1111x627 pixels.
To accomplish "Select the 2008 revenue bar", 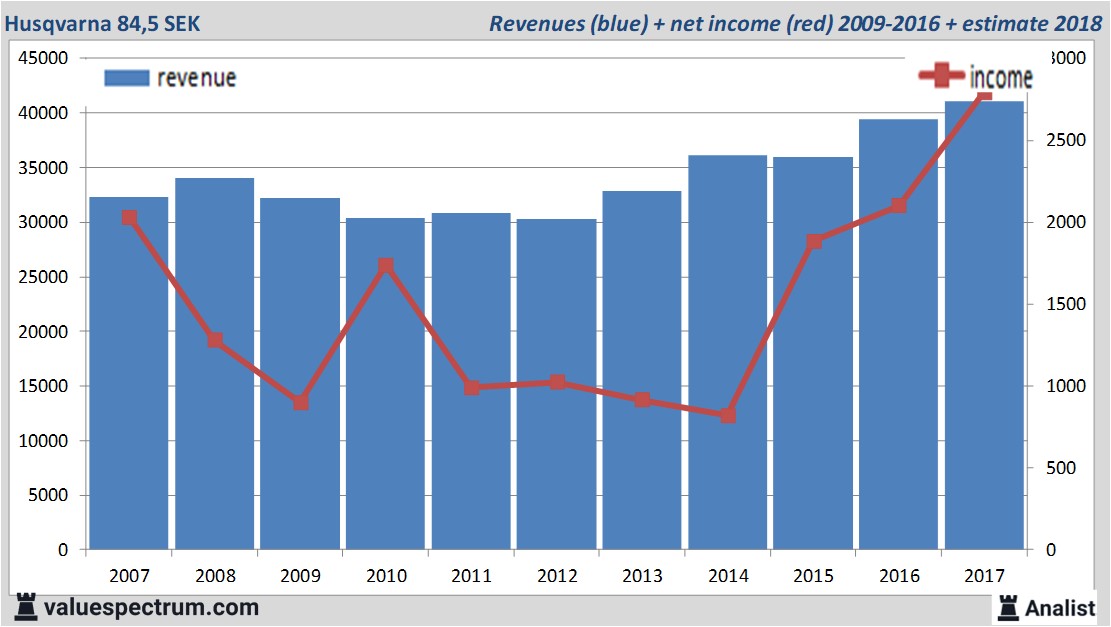I will 215,364.
